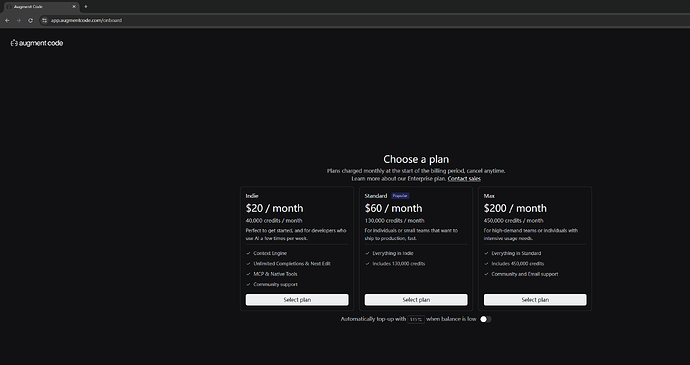Click the "Standard" plan title
Screen dimensions: 690x365
(x=376, y=196)
